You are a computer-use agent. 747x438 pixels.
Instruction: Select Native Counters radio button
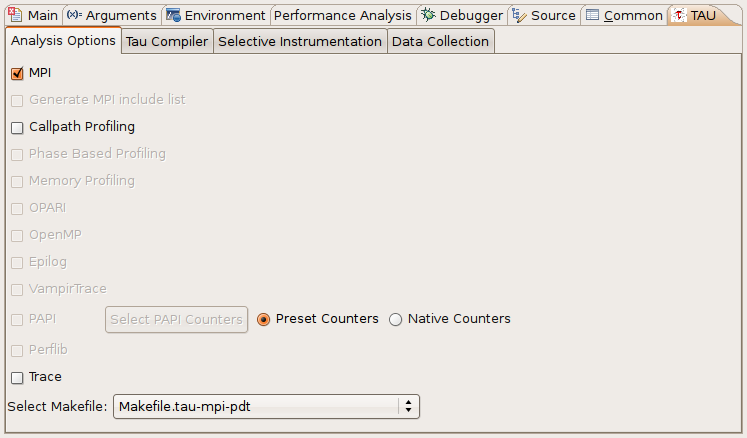395,319
